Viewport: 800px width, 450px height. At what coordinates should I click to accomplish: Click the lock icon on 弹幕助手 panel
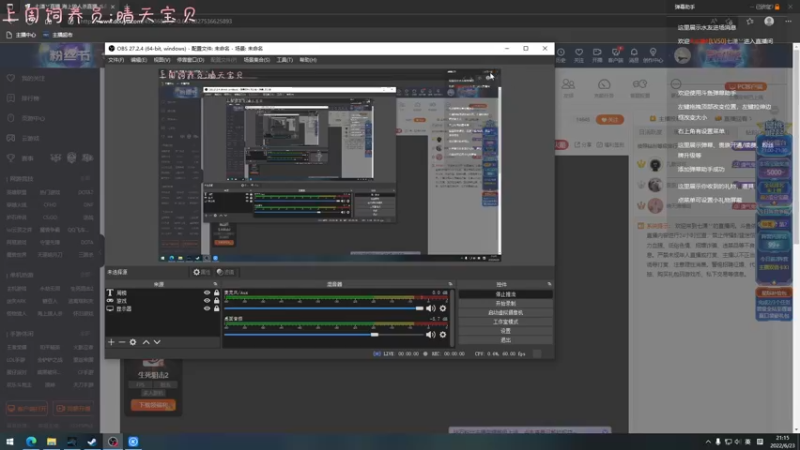coord(777,7)
